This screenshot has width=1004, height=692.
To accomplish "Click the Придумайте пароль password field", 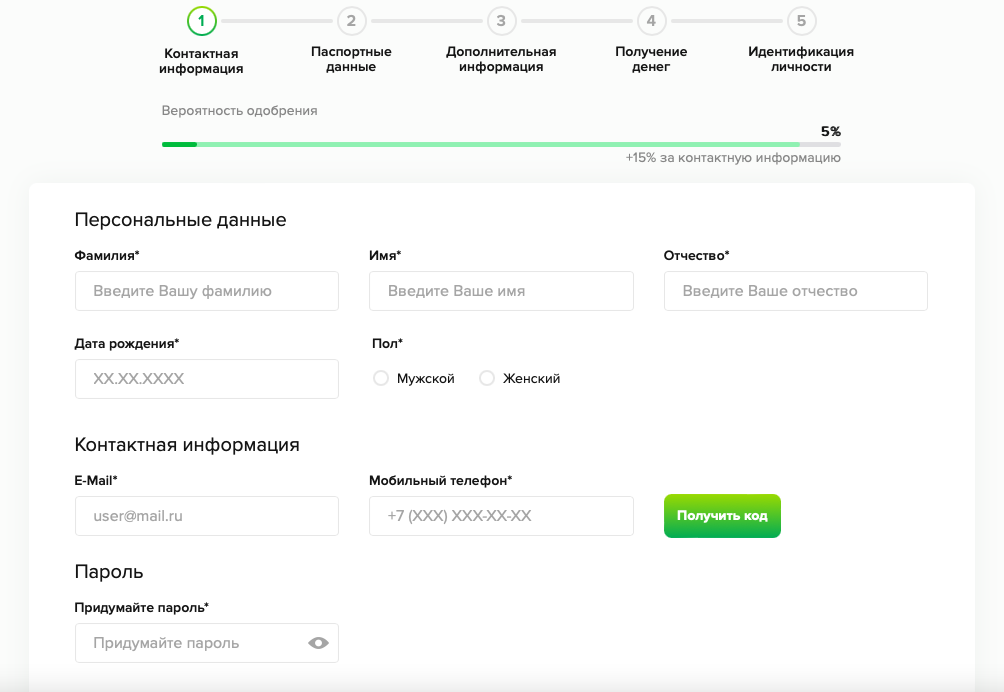I will pos(190,643).
